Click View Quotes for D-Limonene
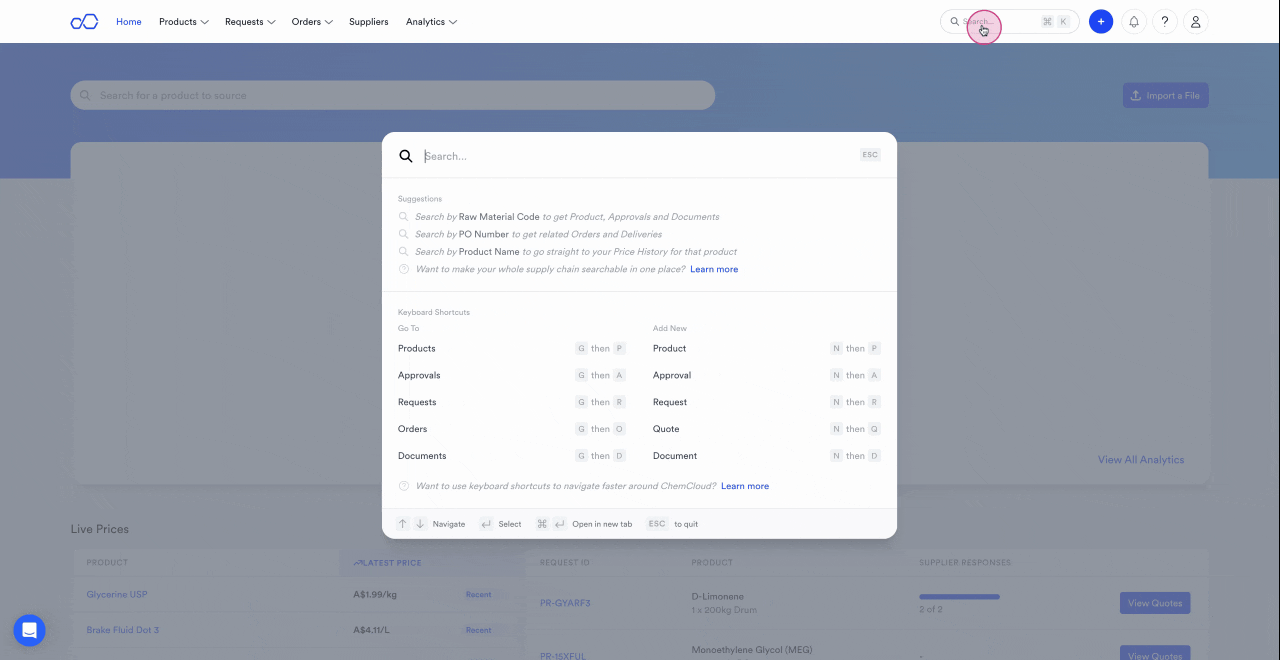Image resolution: width=1280 pixels, height=660 pixels. 1154,602
